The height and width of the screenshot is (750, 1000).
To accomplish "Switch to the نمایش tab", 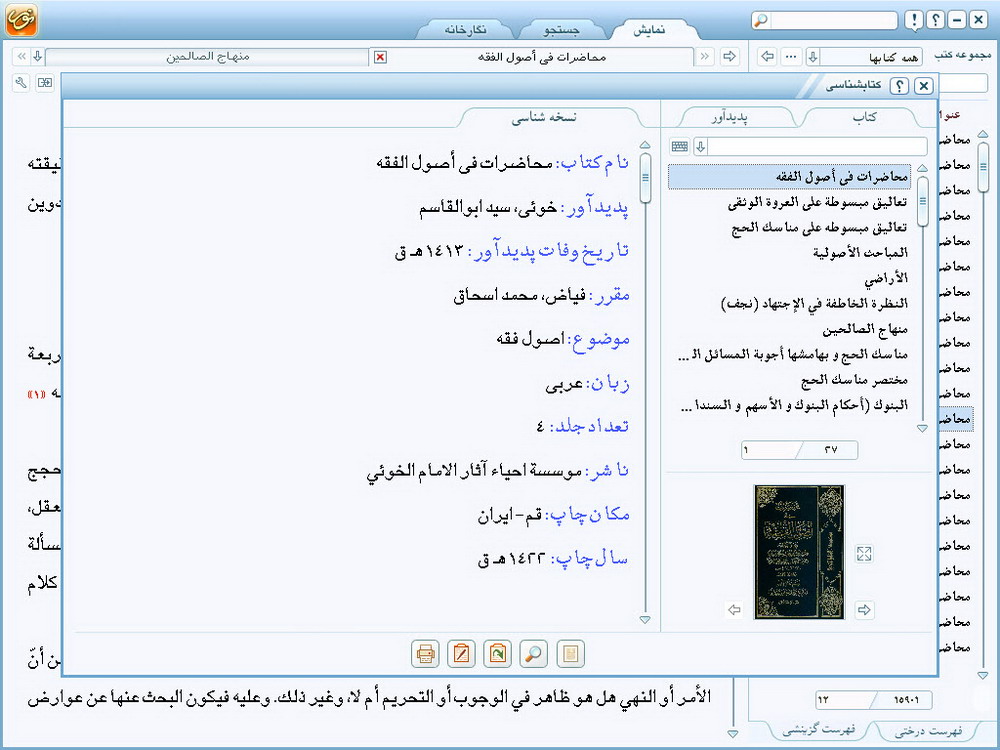I will point(649,30).
